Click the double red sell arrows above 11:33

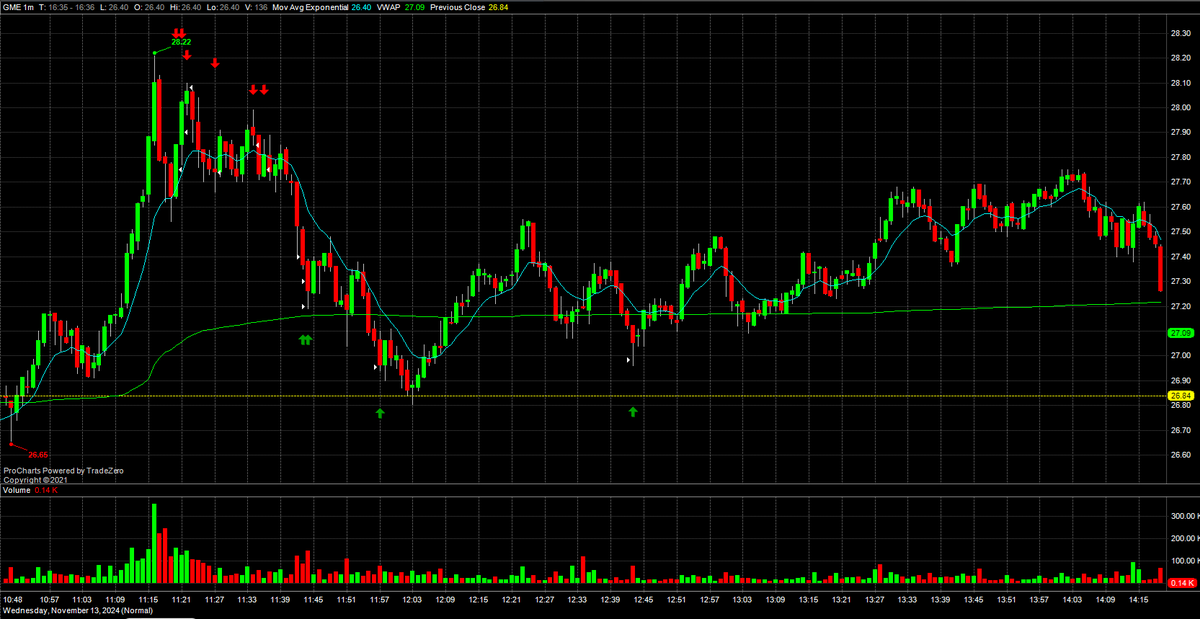pos(258,90)
